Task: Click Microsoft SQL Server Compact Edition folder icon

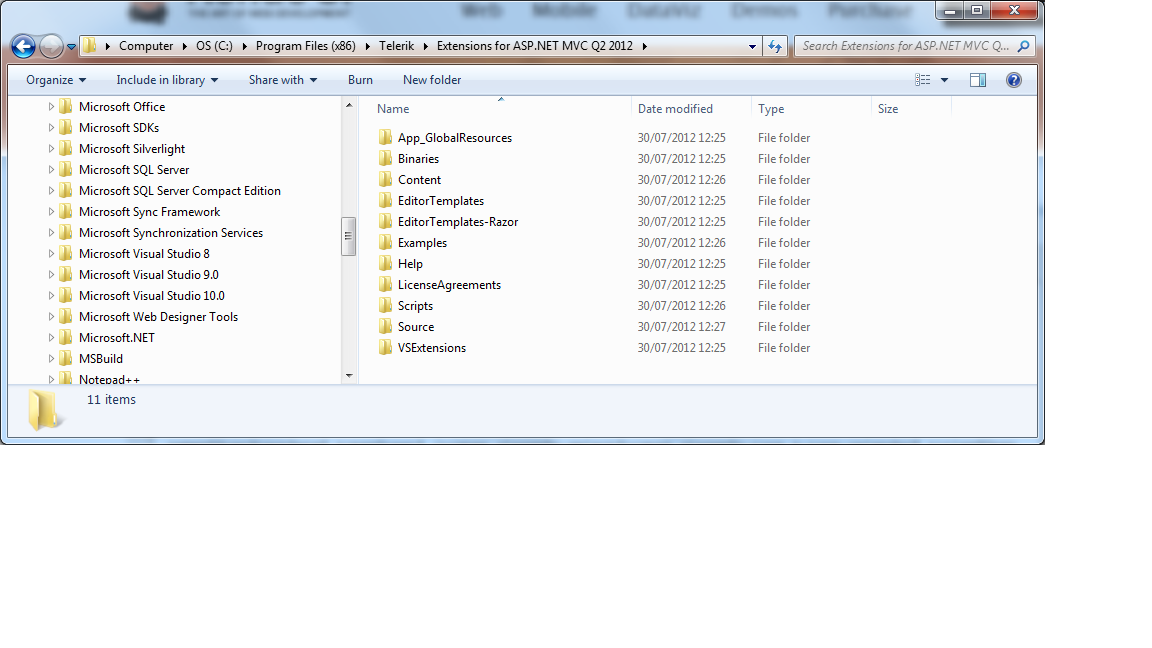Action: coord(65,191)
